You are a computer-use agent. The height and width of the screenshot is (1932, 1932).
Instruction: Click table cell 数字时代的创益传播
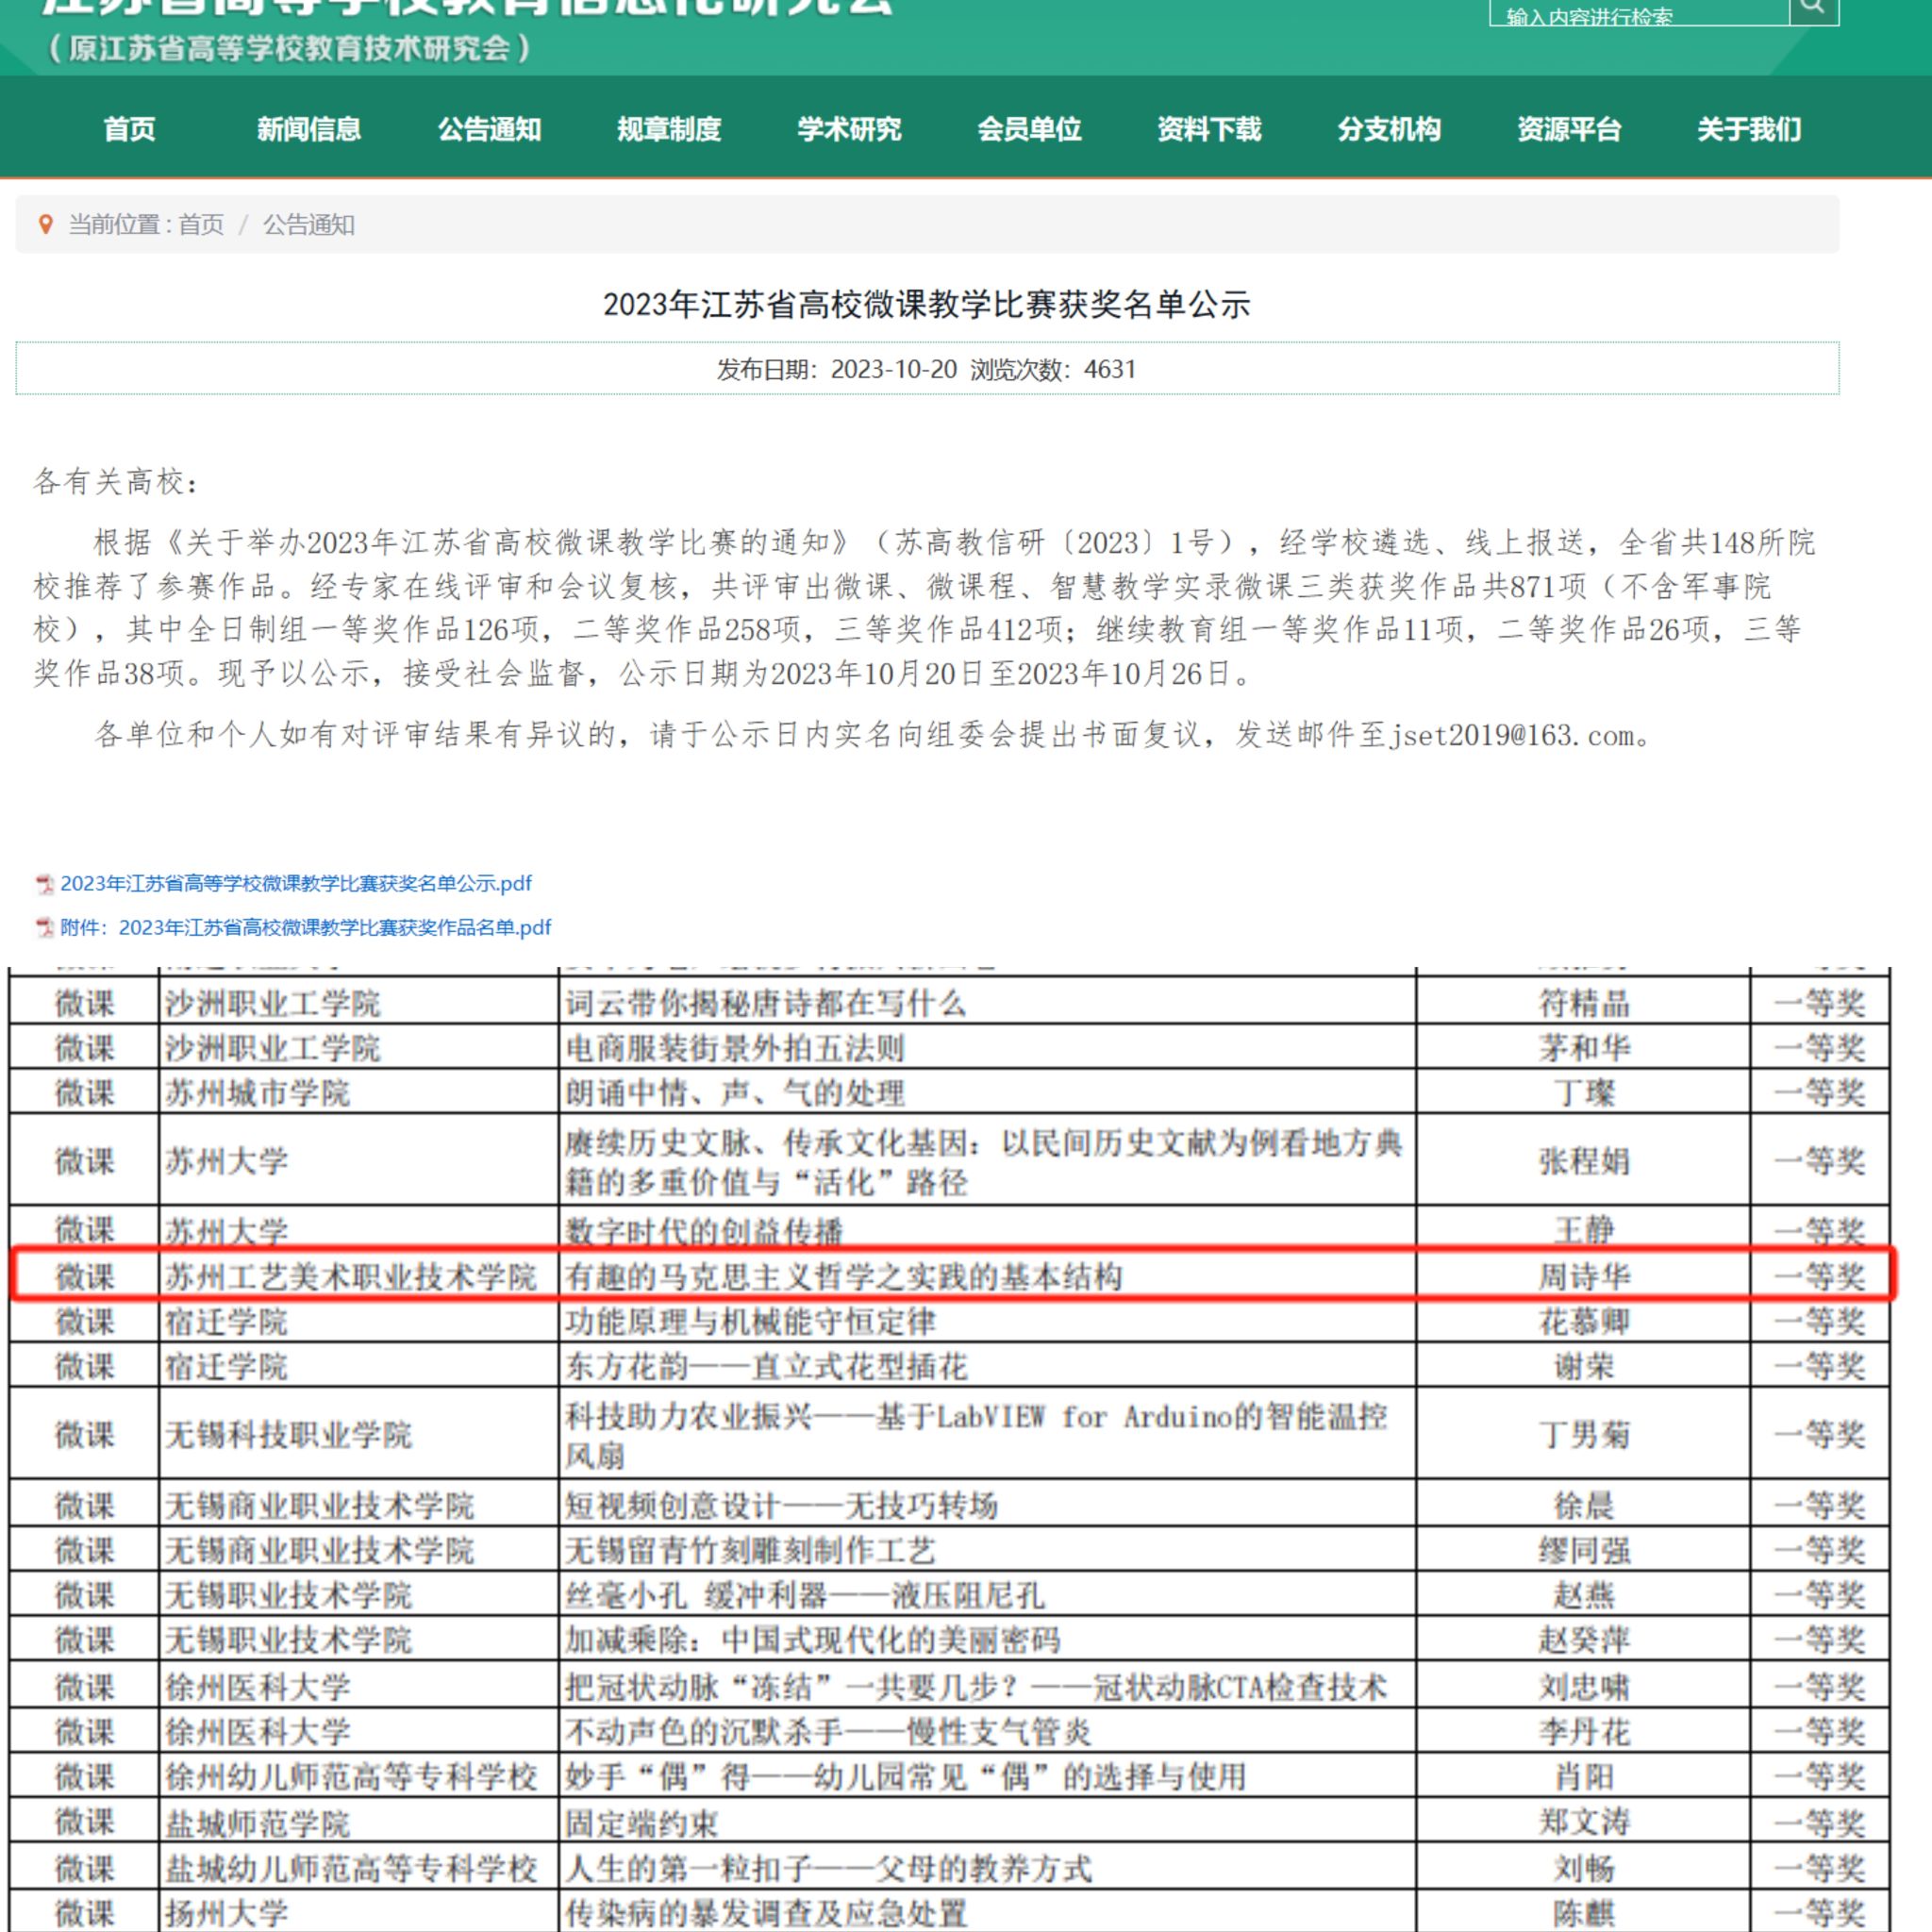click(987, 1229)
